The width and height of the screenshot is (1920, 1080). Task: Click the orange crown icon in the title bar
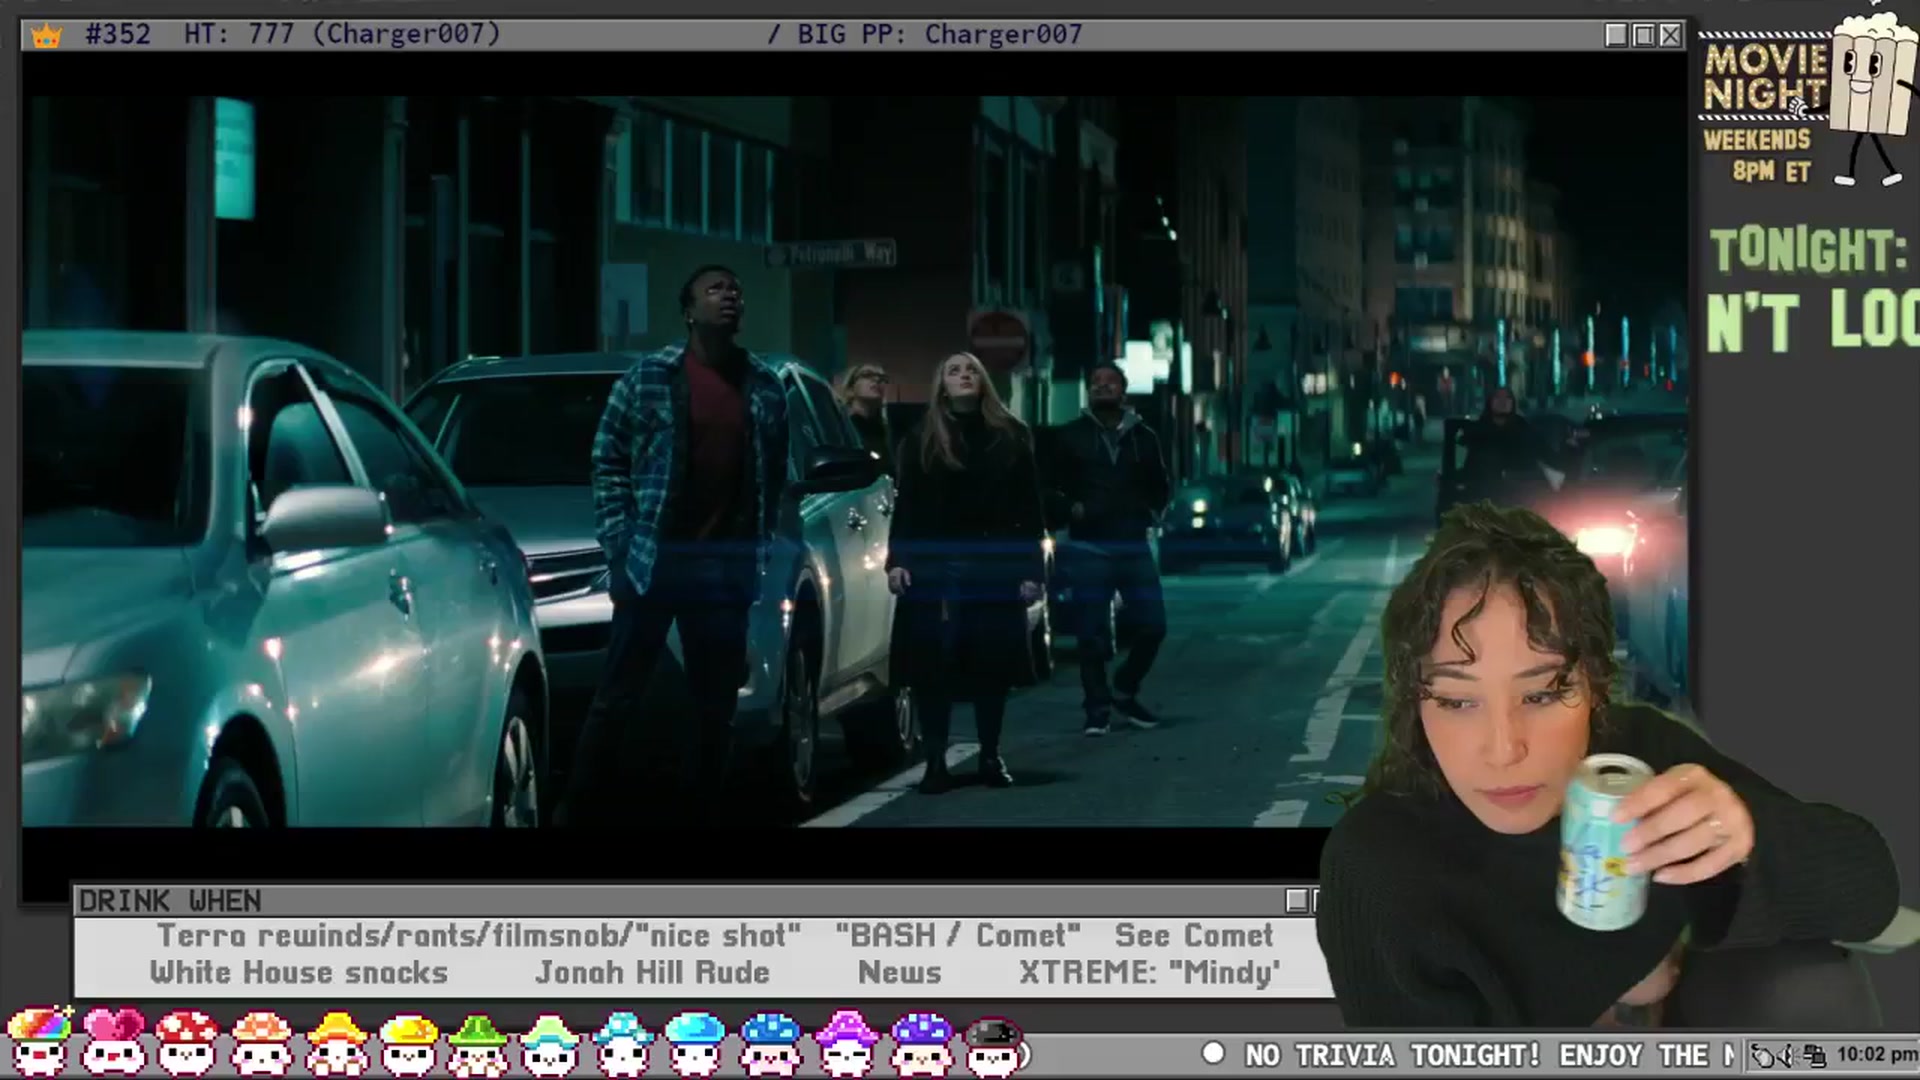(x=46, y=35)
